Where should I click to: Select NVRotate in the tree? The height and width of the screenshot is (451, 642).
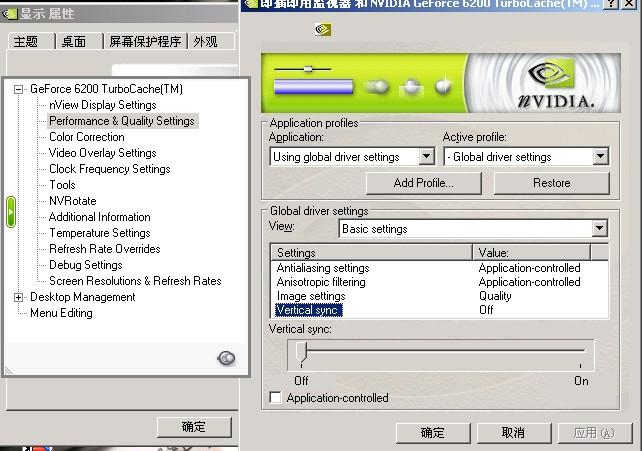[x=73, y=201]
